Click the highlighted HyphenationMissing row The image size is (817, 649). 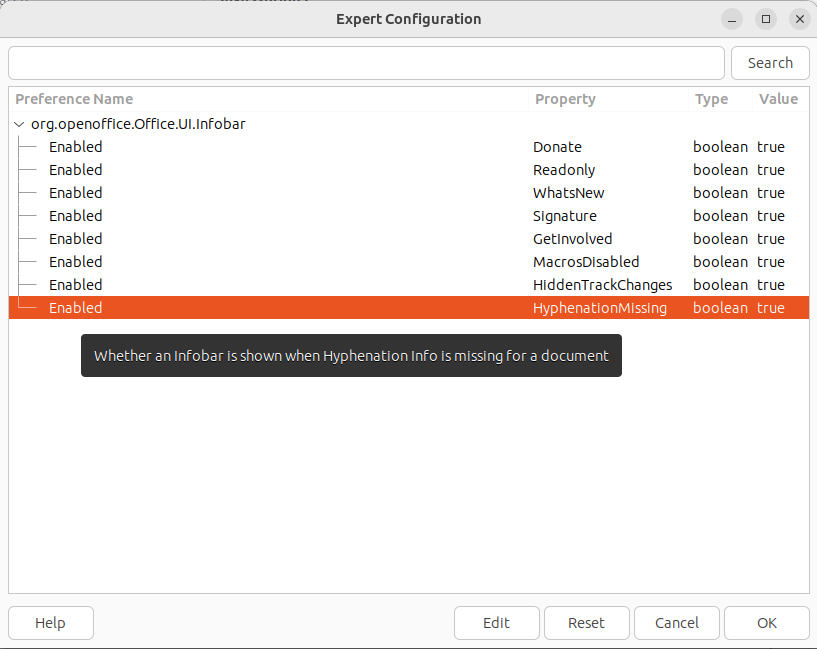point(599,308)
